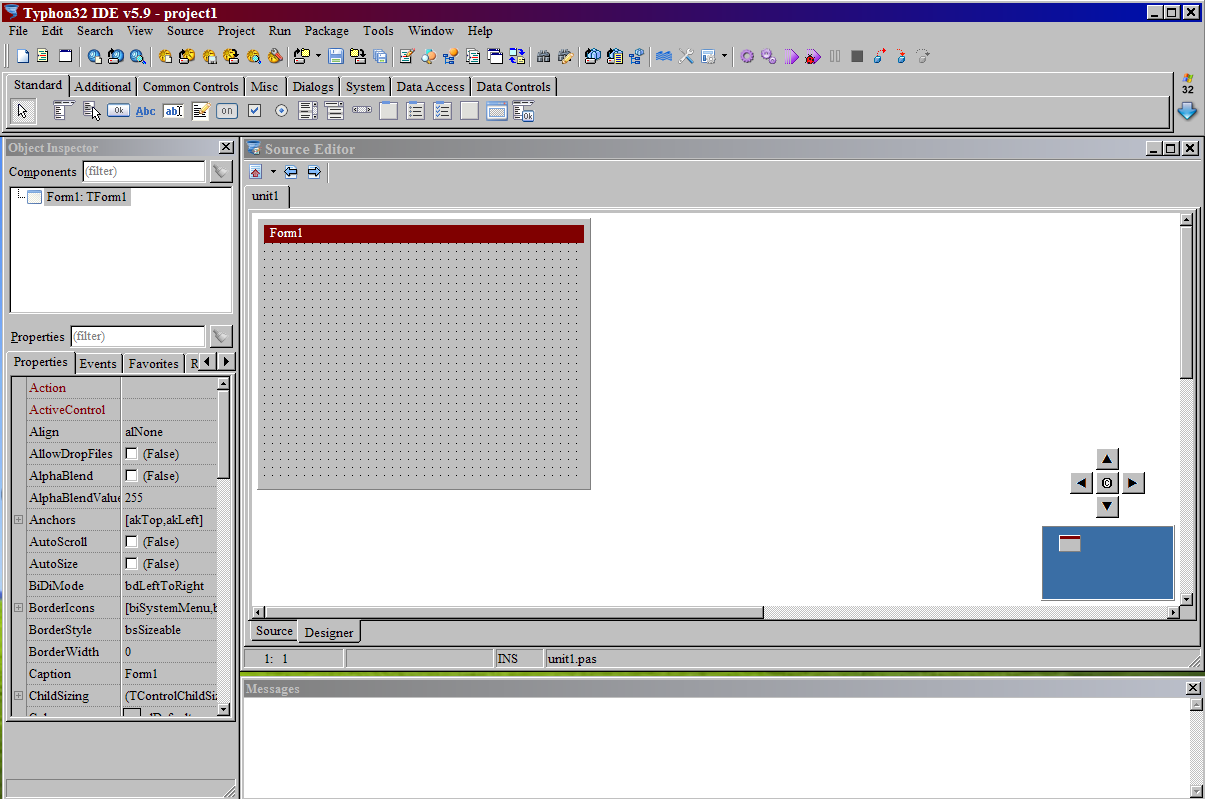This screenshot has height=799, width=1205.
Task: Toggle the AutoSize checkbox
Action: [x=131, y=564]
